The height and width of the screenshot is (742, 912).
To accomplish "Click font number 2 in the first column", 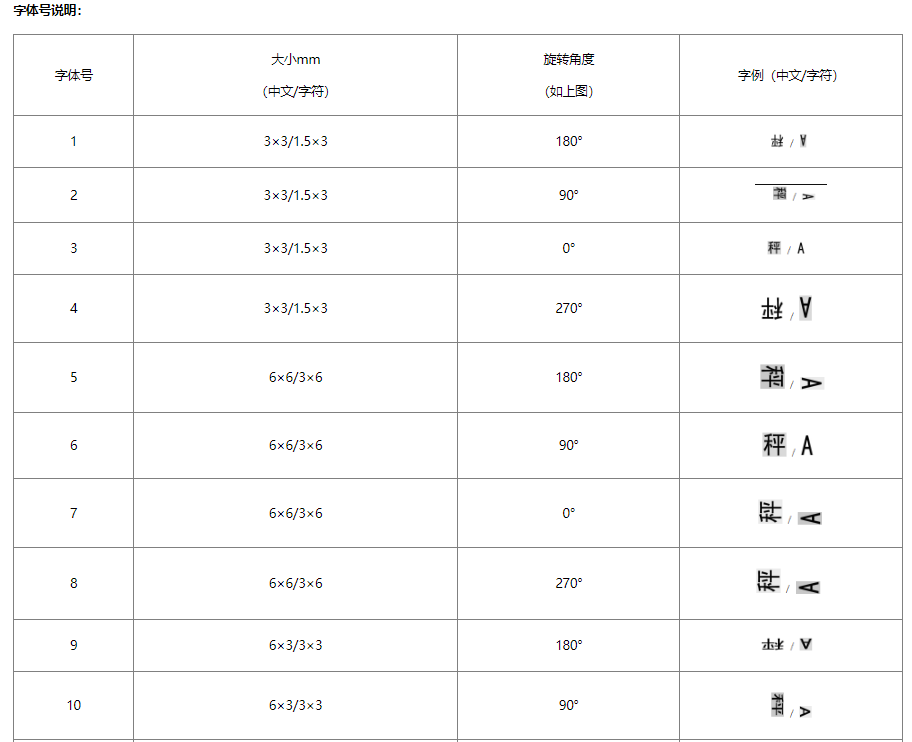I will tap(73, 195).
